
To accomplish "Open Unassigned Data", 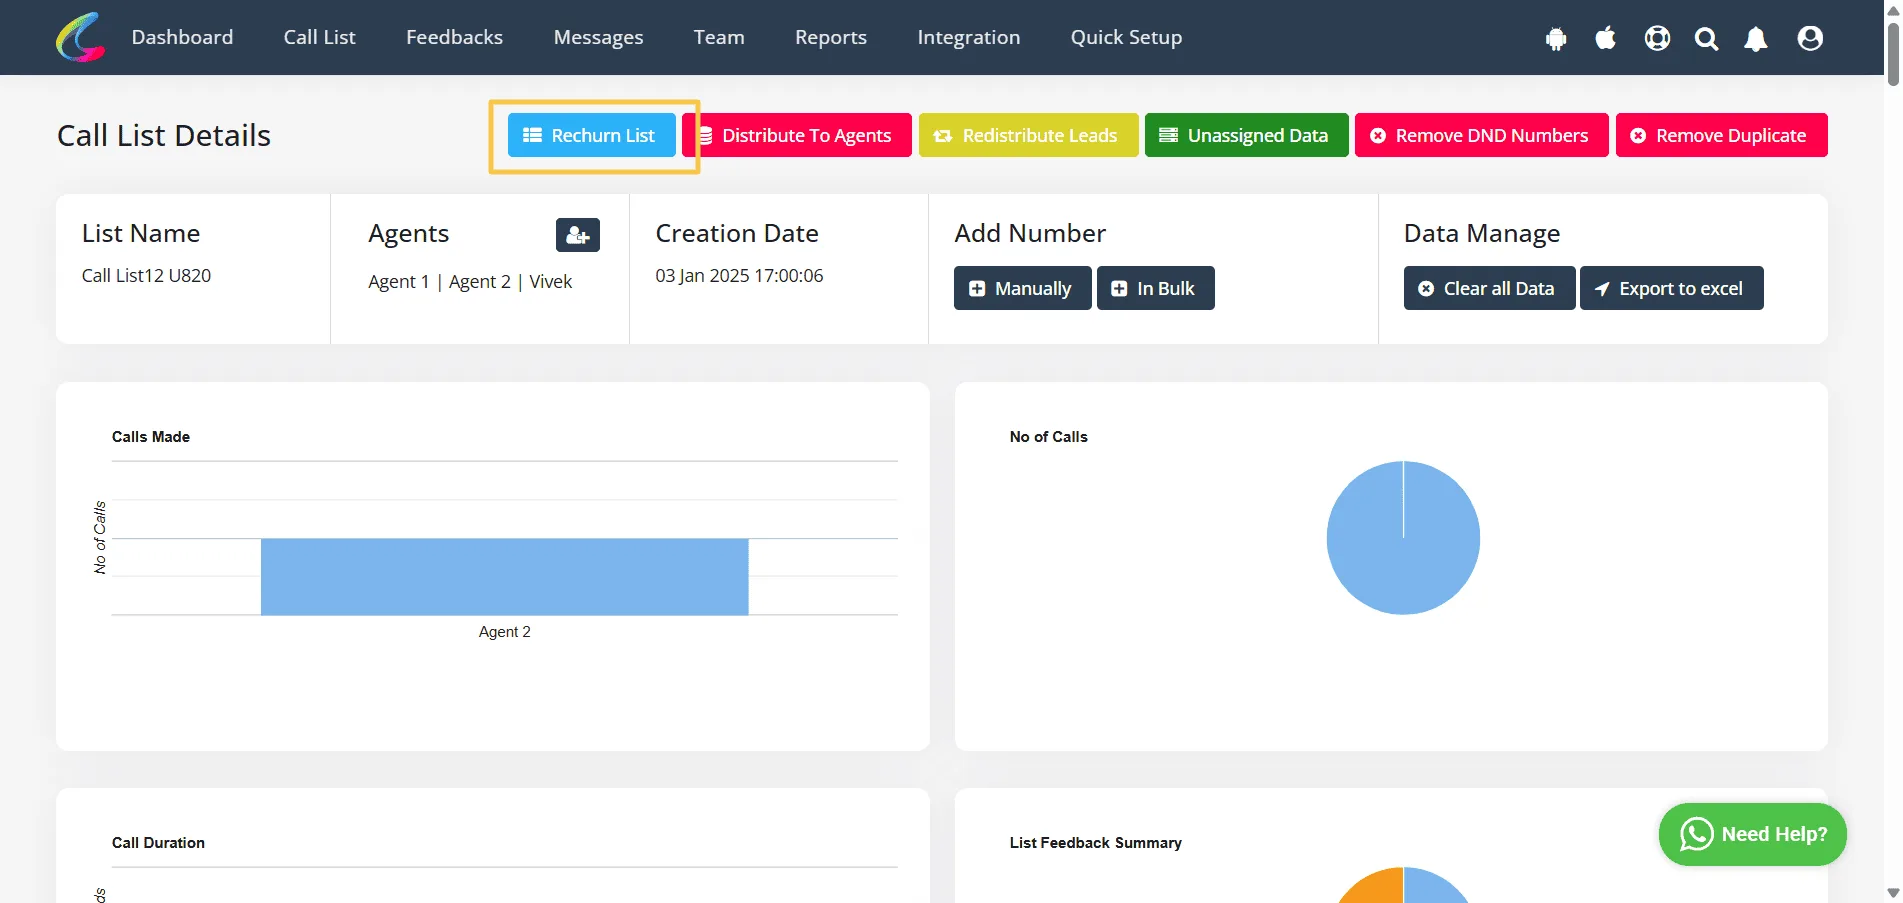I will click(x=1246, y=135).
